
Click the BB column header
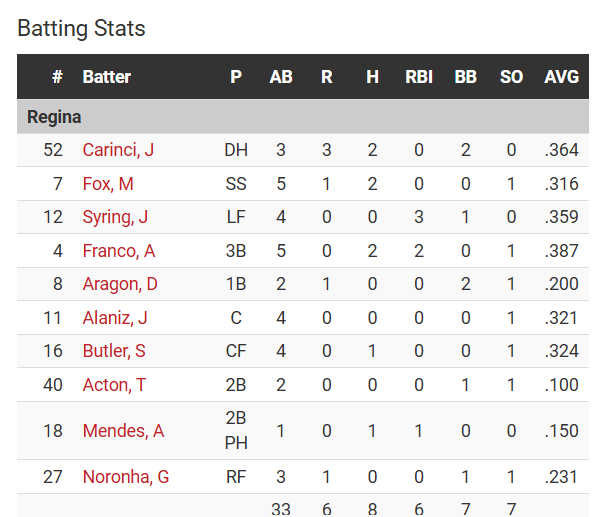[465, 77]
